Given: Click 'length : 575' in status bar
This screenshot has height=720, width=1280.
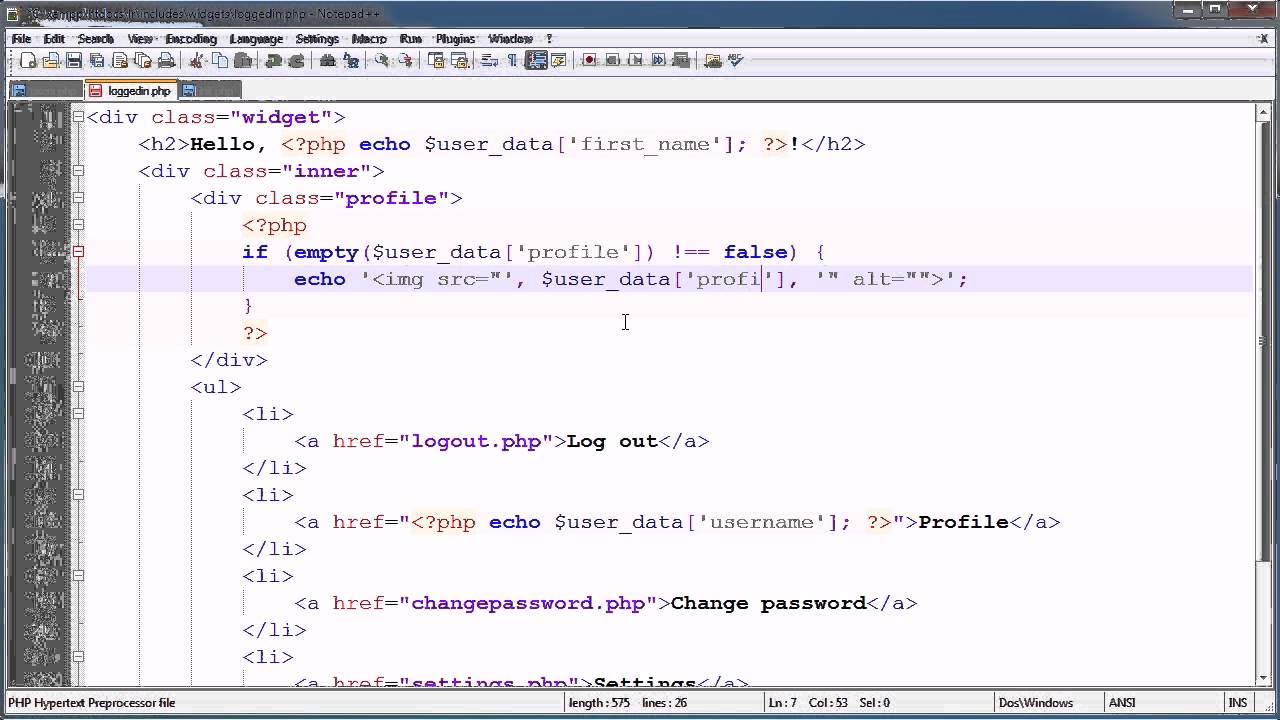Looking at the screenshot, I should coord(599,703).
